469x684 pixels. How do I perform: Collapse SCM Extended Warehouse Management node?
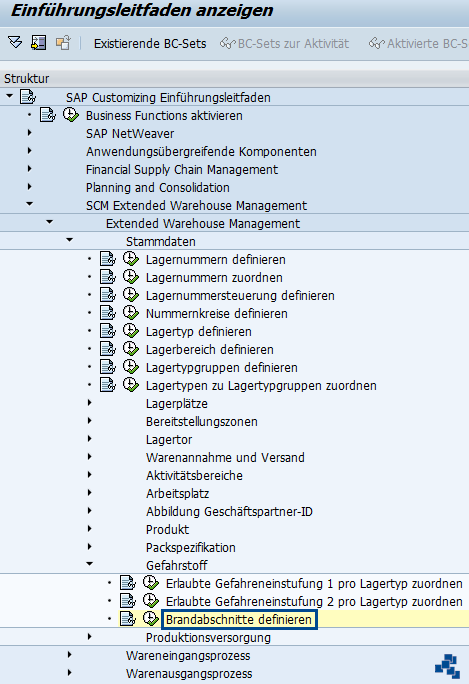(30, 204)
